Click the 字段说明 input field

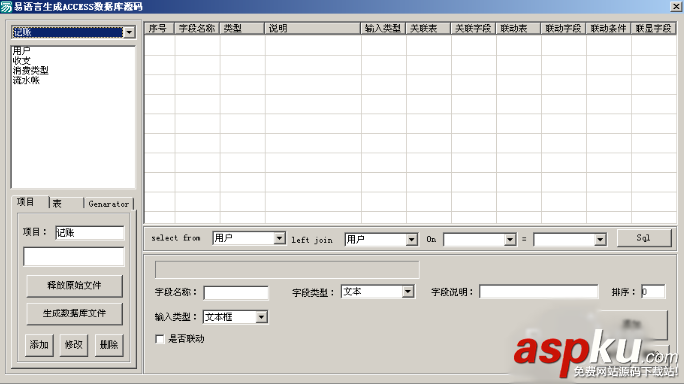(539, 291)
